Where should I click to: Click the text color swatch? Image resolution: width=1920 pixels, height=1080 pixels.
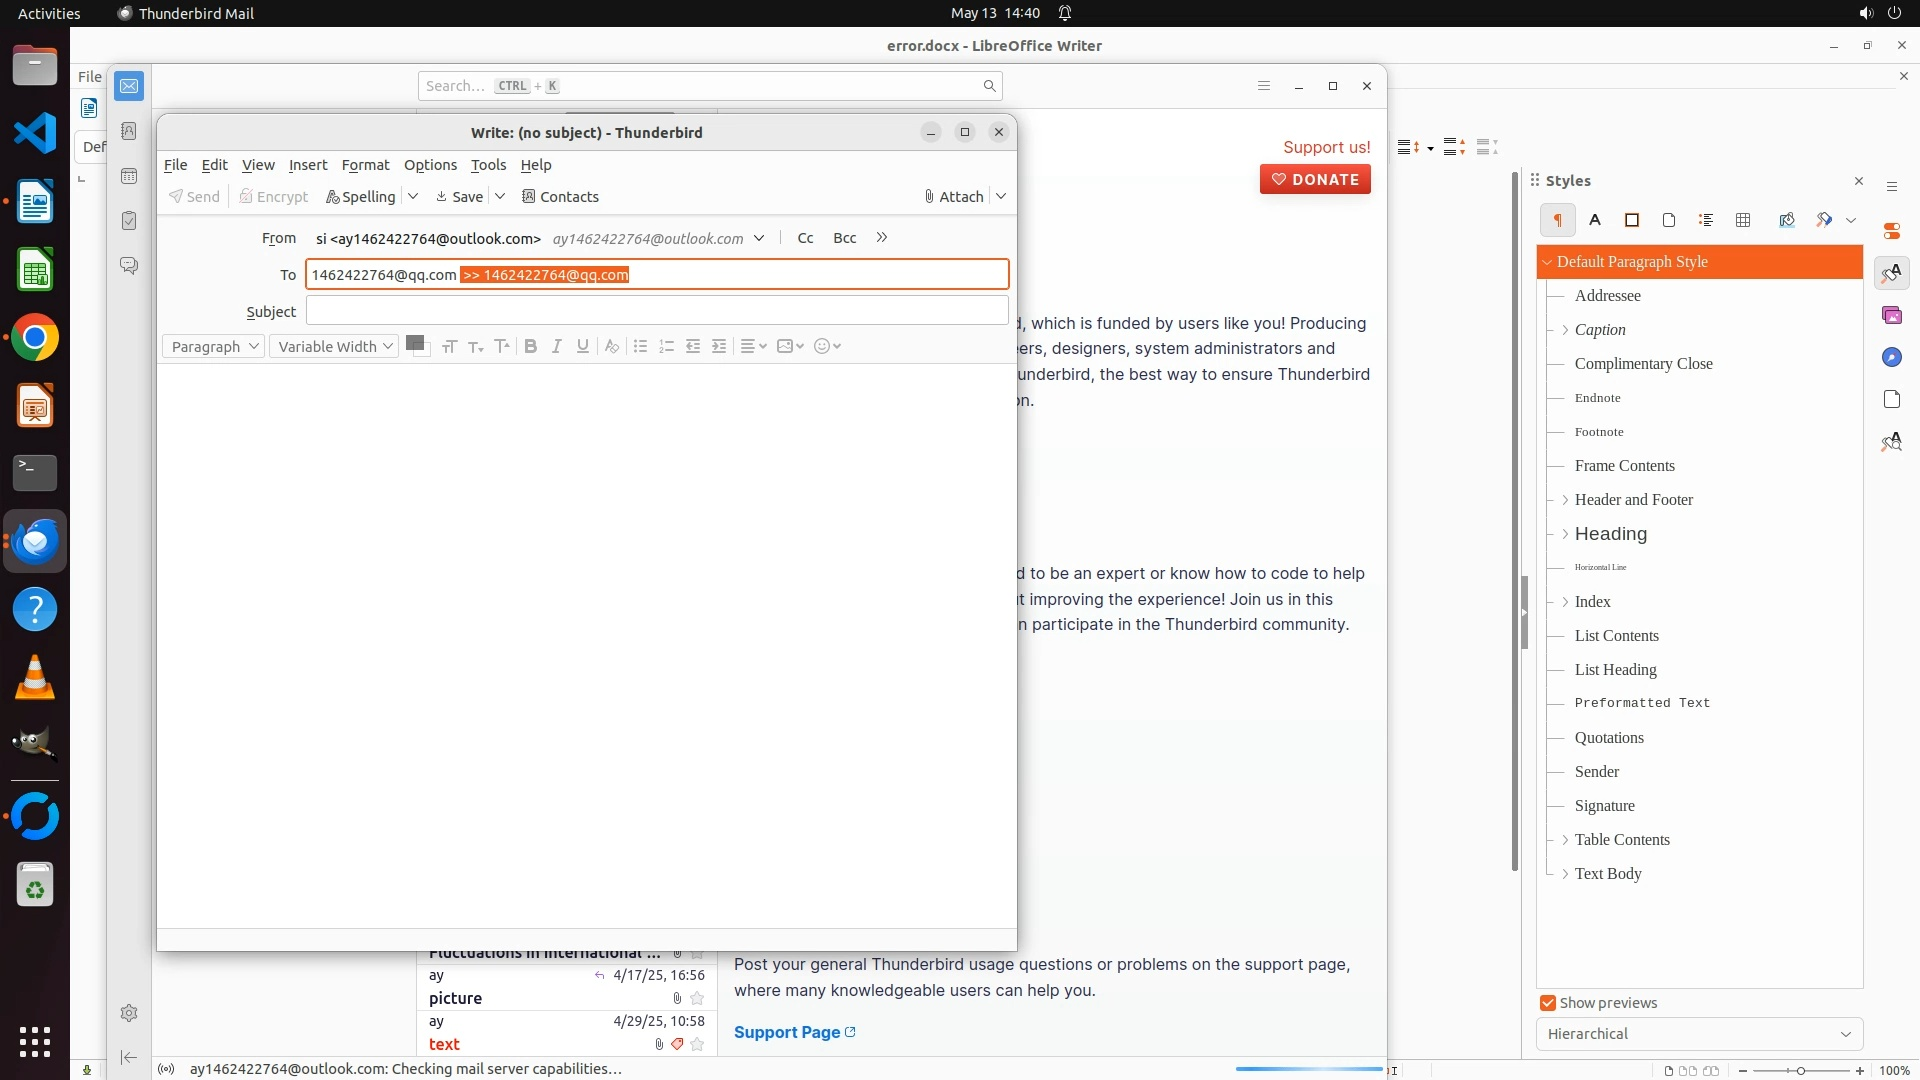(415, 343)
